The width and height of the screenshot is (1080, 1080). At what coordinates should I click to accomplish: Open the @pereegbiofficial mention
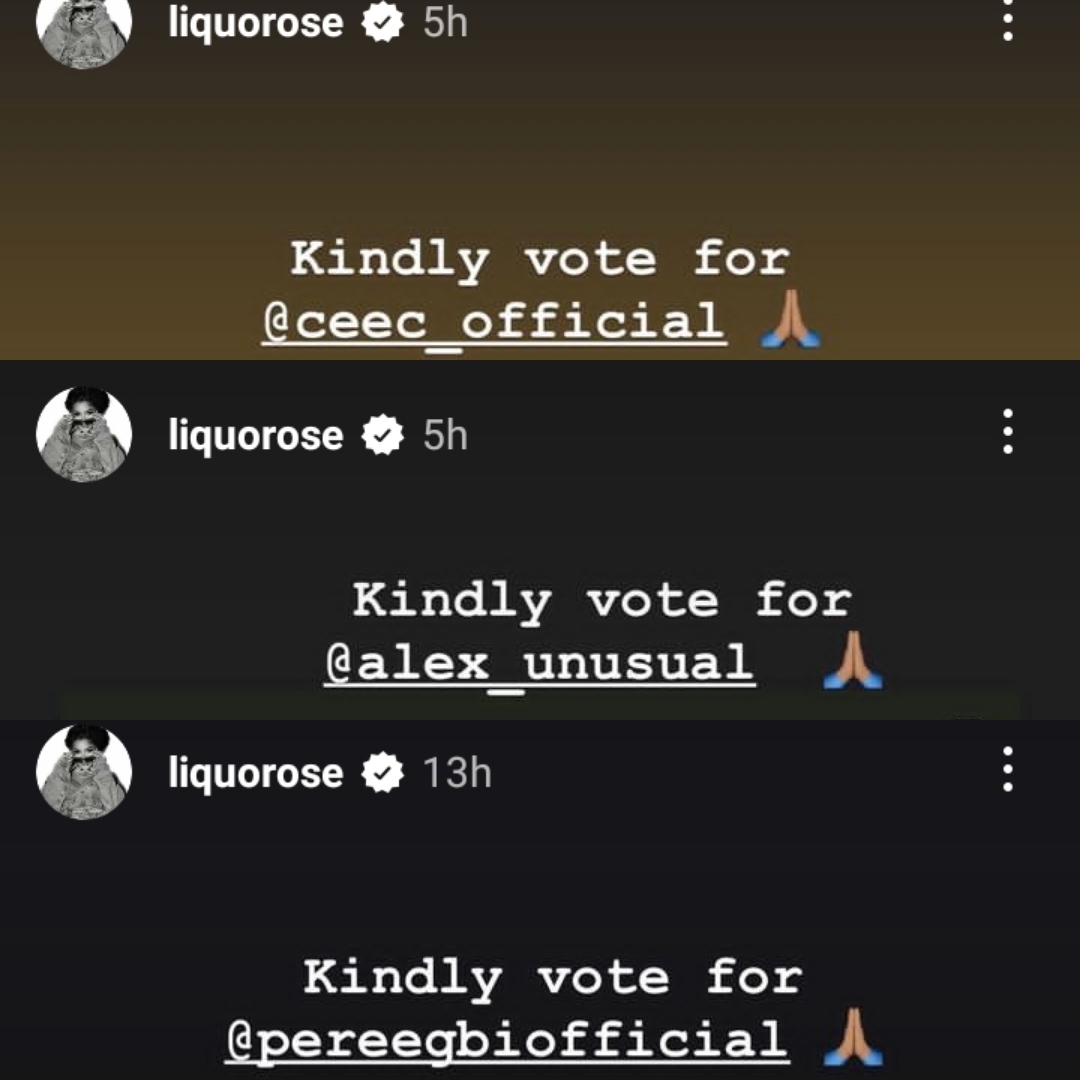[x=508, y=1041]
